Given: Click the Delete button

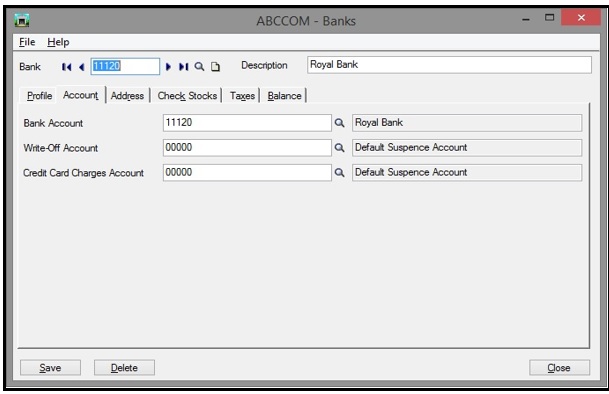Looking at the screenshot, I should click(124, 368).
